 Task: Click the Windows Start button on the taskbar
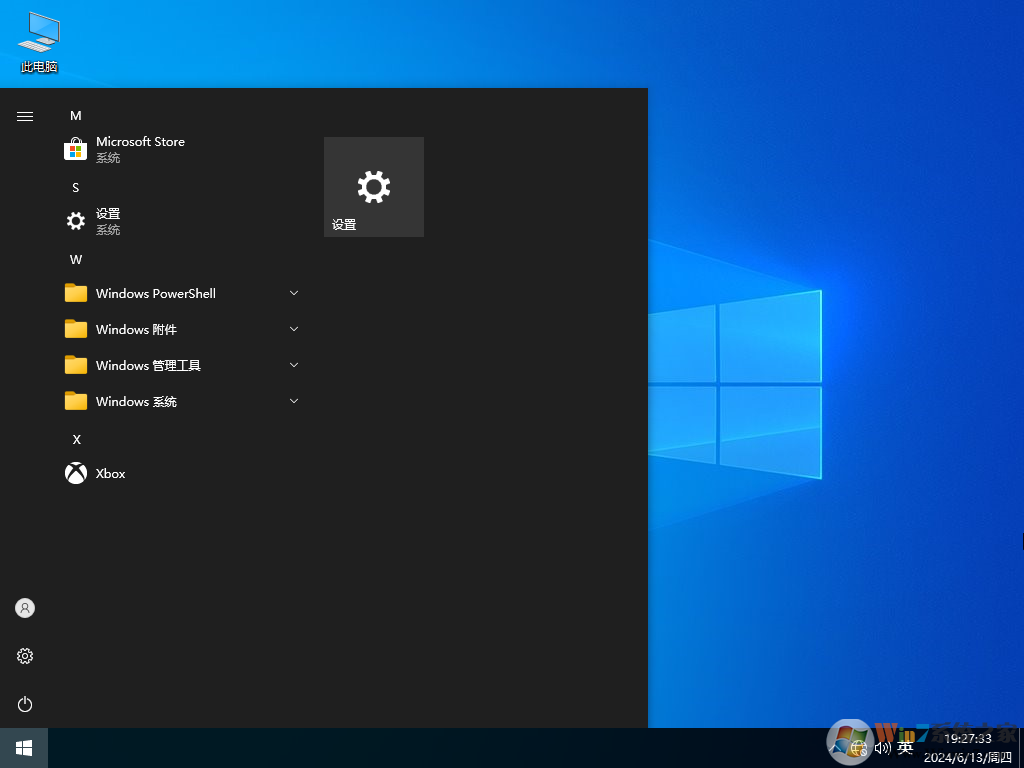(x=24, y=747)
